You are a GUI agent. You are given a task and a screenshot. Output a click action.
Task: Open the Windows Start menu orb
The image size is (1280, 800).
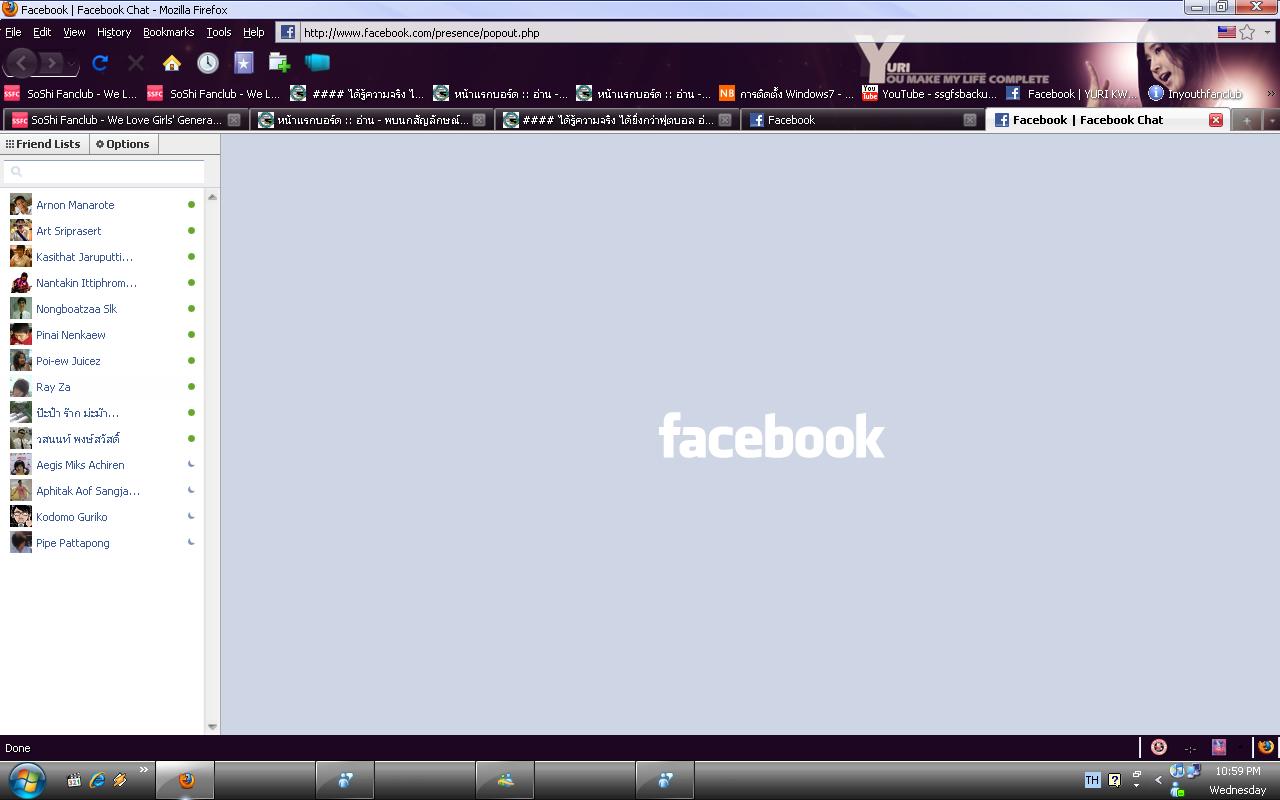[x=26, y=779]
